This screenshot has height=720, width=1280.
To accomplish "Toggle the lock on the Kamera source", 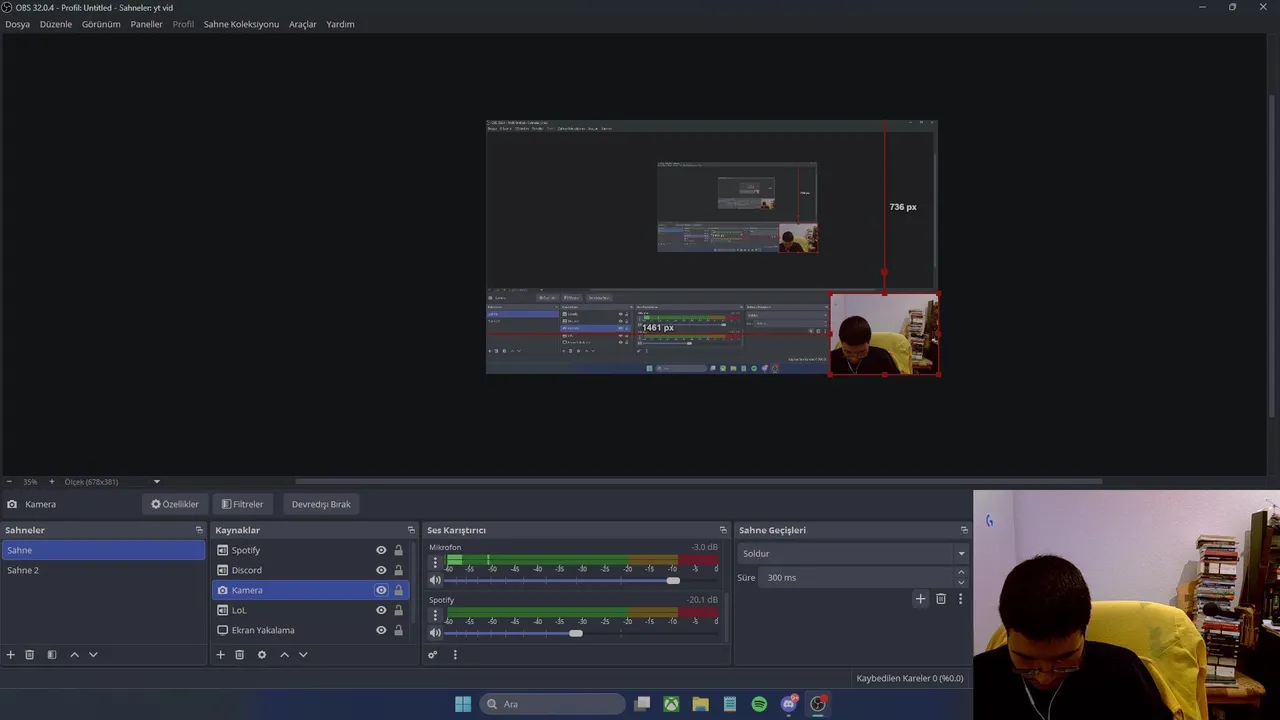I will [399, 590].
